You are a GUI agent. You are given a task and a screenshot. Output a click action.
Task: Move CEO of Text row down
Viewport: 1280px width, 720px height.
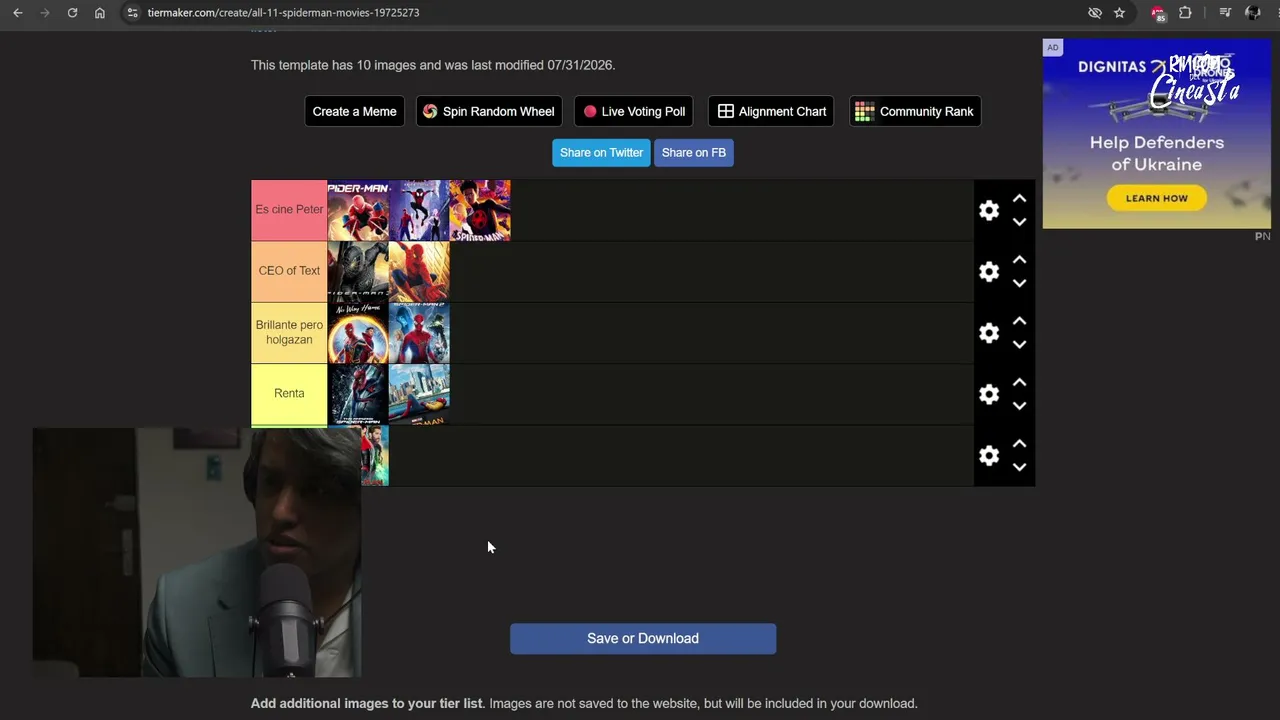[x=1019, y=283]
